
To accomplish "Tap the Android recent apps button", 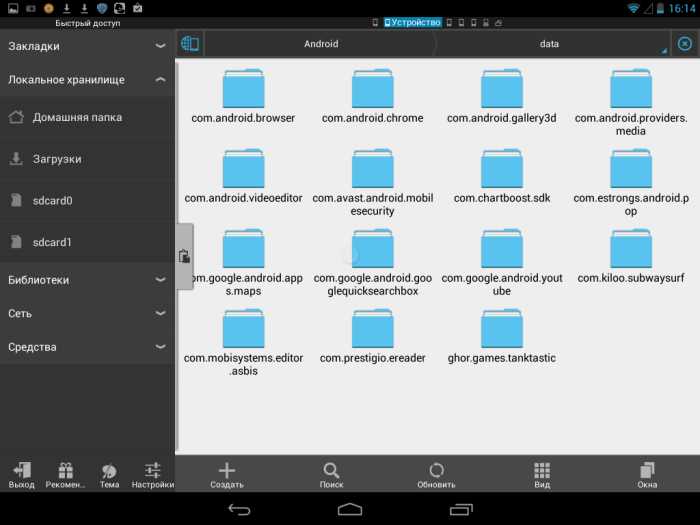I will pyautogui.click(x=461, y=509).
